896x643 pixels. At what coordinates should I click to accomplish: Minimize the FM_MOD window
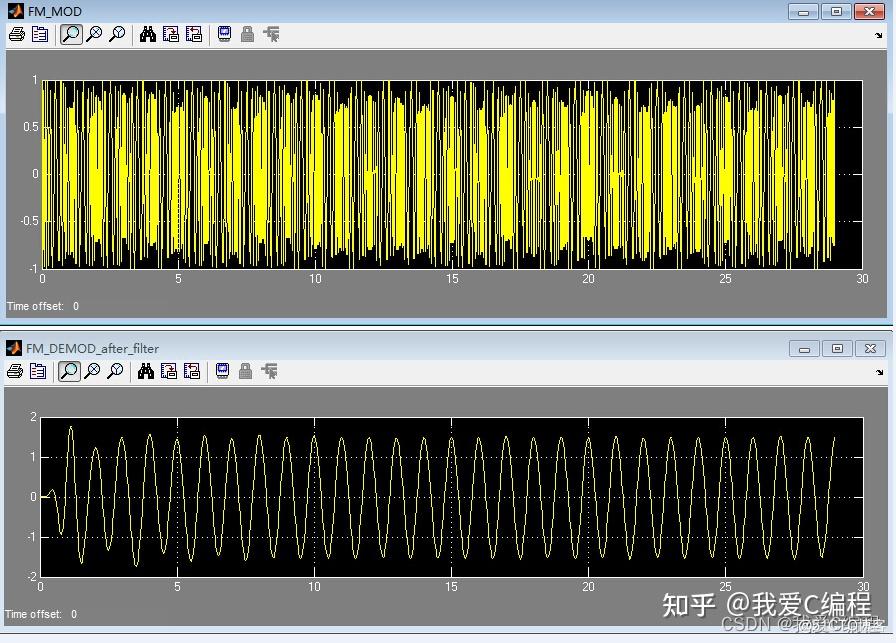(803, 12)
